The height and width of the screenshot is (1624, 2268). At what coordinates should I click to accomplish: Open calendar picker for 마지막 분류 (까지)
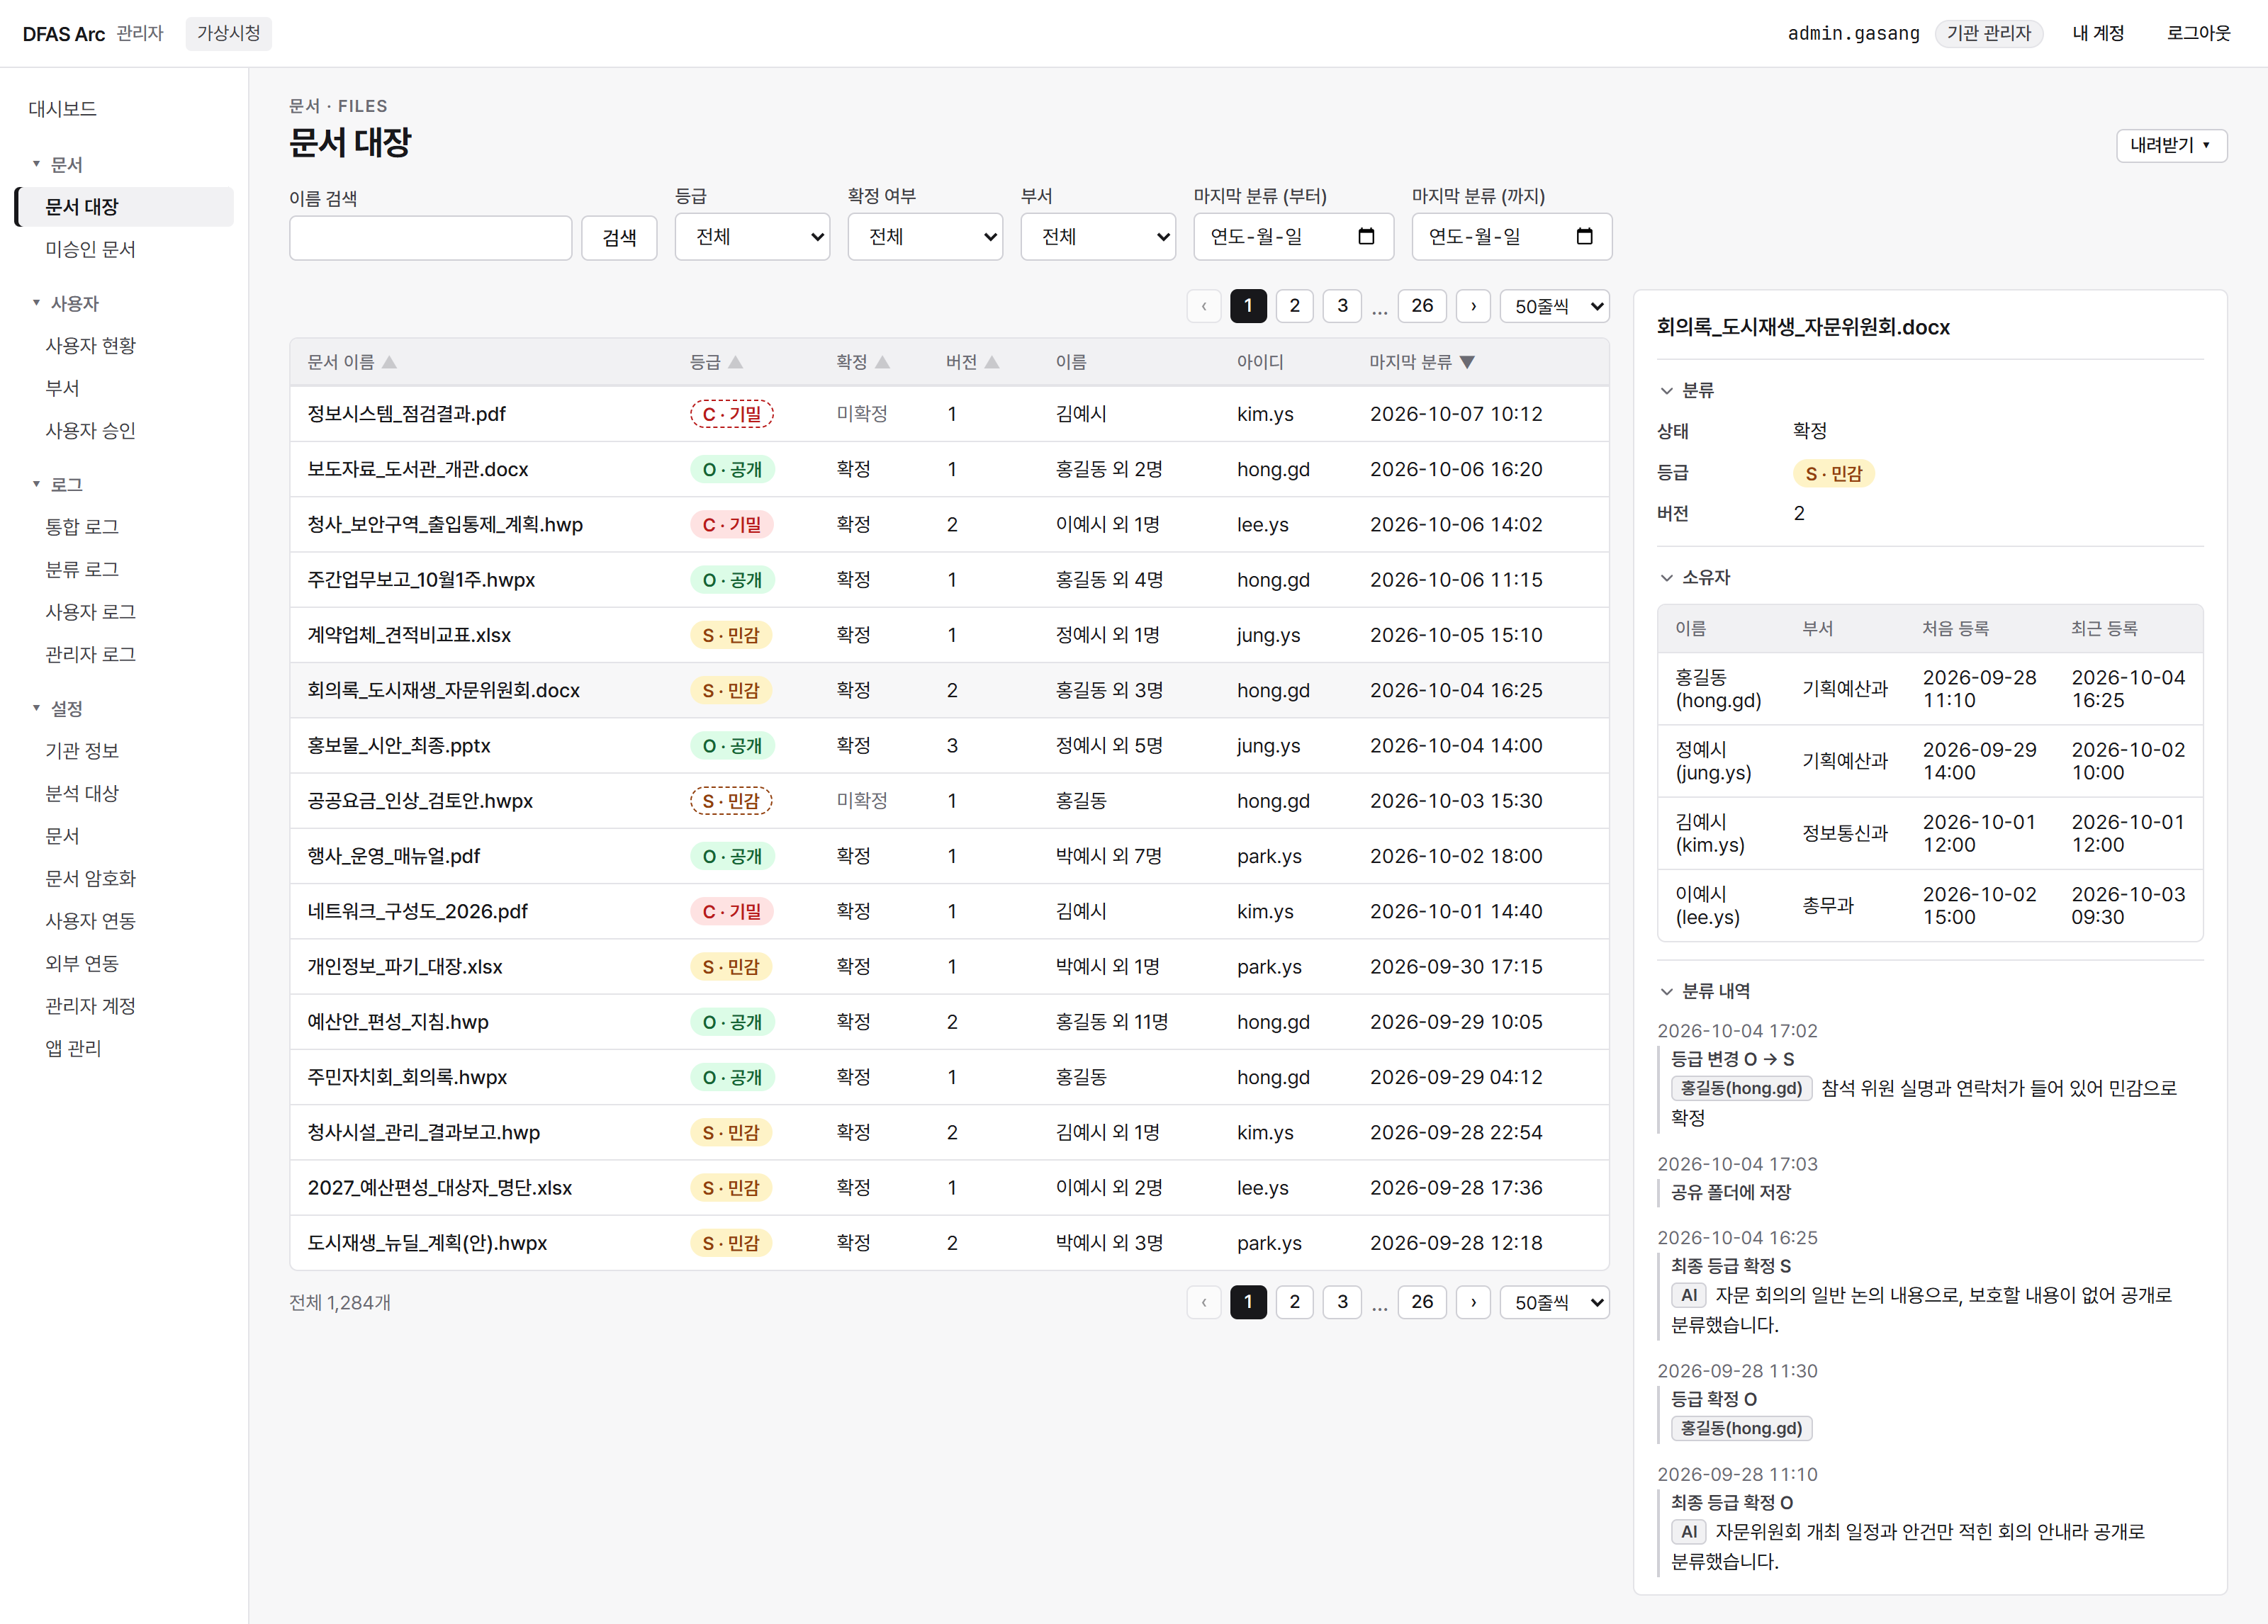[x=1584, y=237]
